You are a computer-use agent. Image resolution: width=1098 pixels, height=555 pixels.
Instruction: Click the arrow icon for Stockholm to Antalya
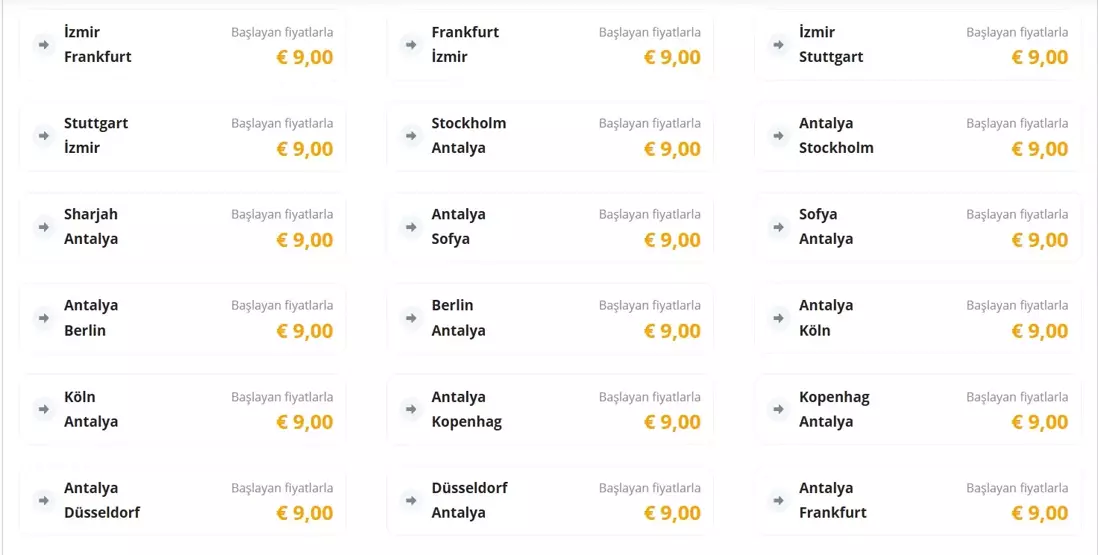(410, 136)
